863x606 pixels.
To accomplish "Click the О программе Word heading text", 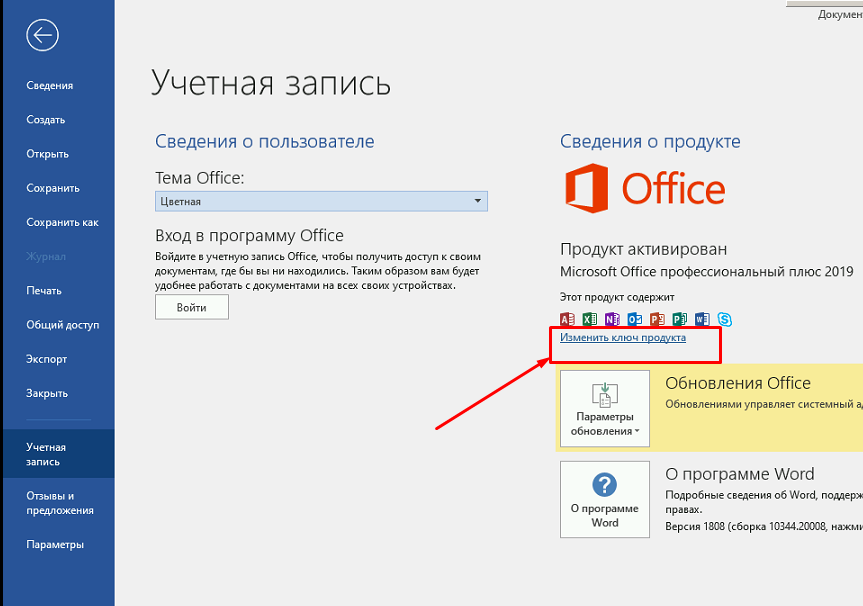I will [740, 474].
